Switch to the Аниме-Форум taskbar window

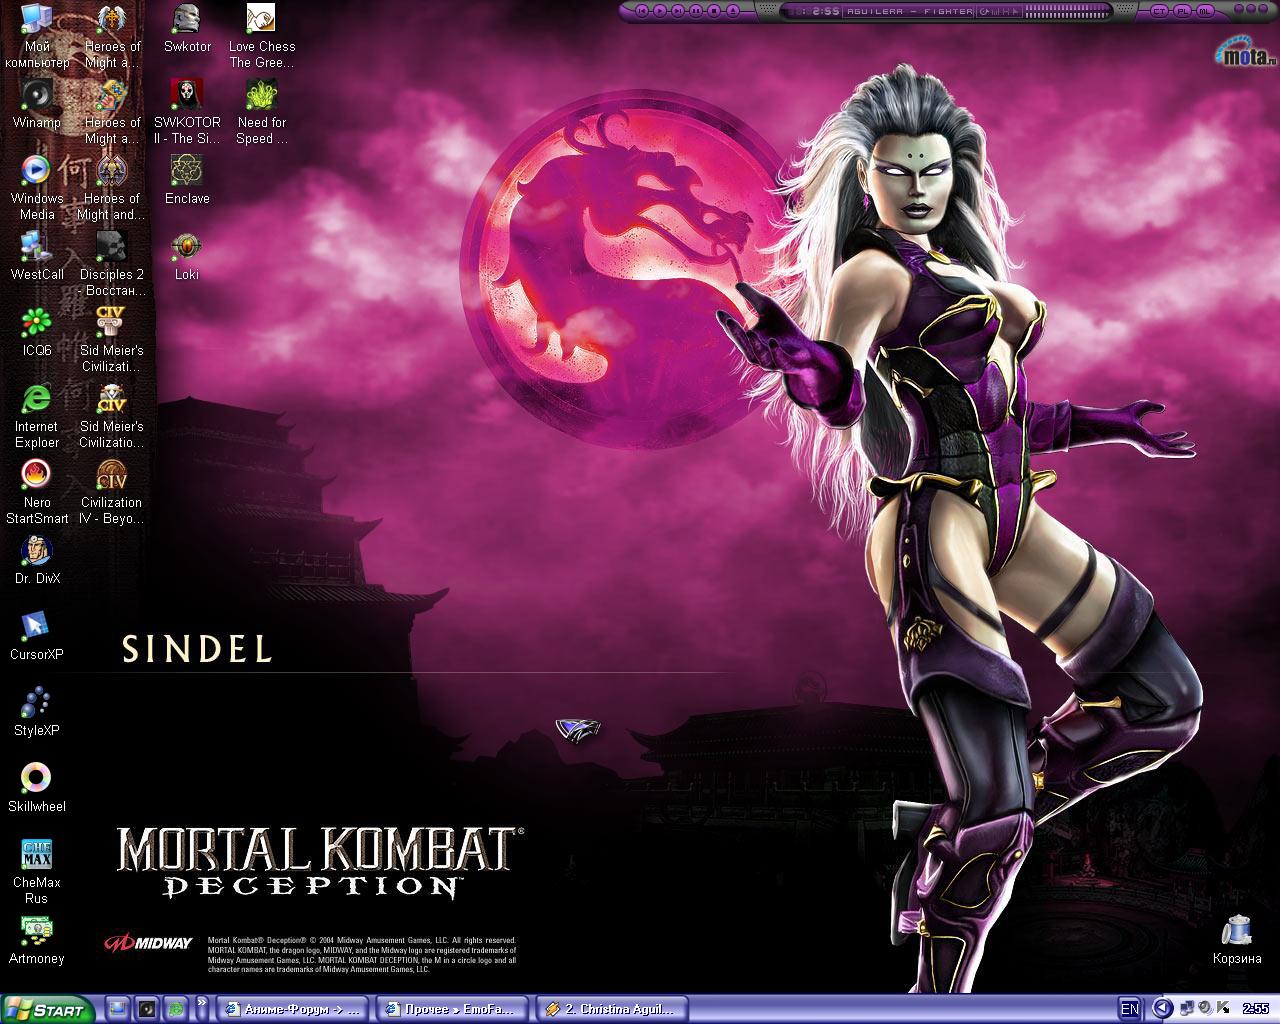click(293, 1010)
